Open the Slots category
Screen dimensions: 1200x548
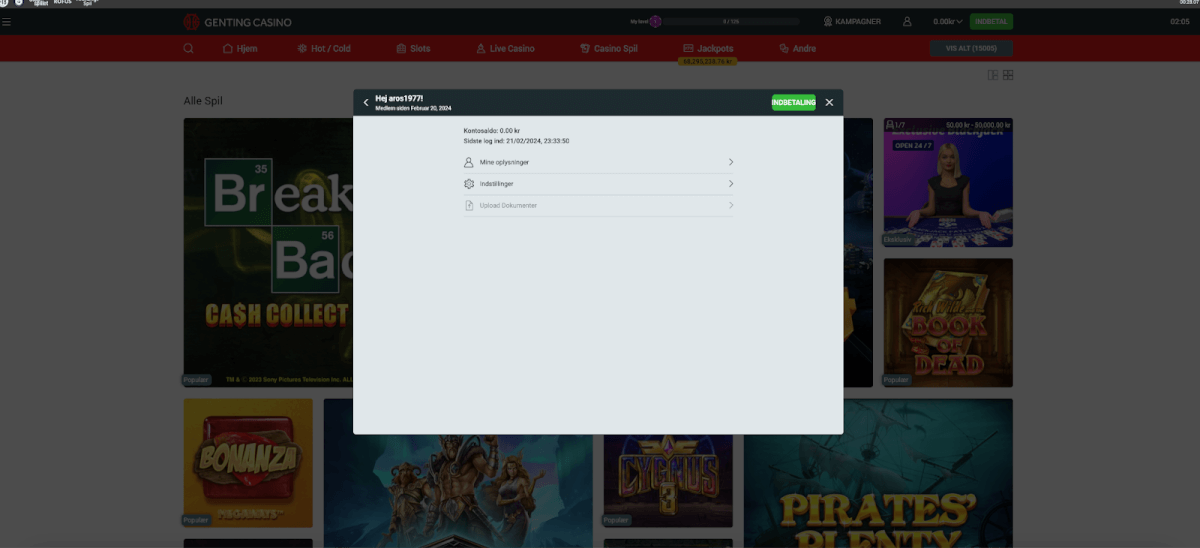pos(413,48)
